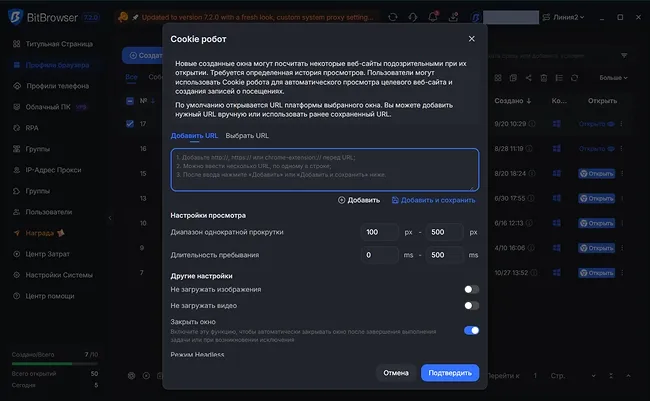
Task: Click the headset support icon
Action: click(412, 17)
